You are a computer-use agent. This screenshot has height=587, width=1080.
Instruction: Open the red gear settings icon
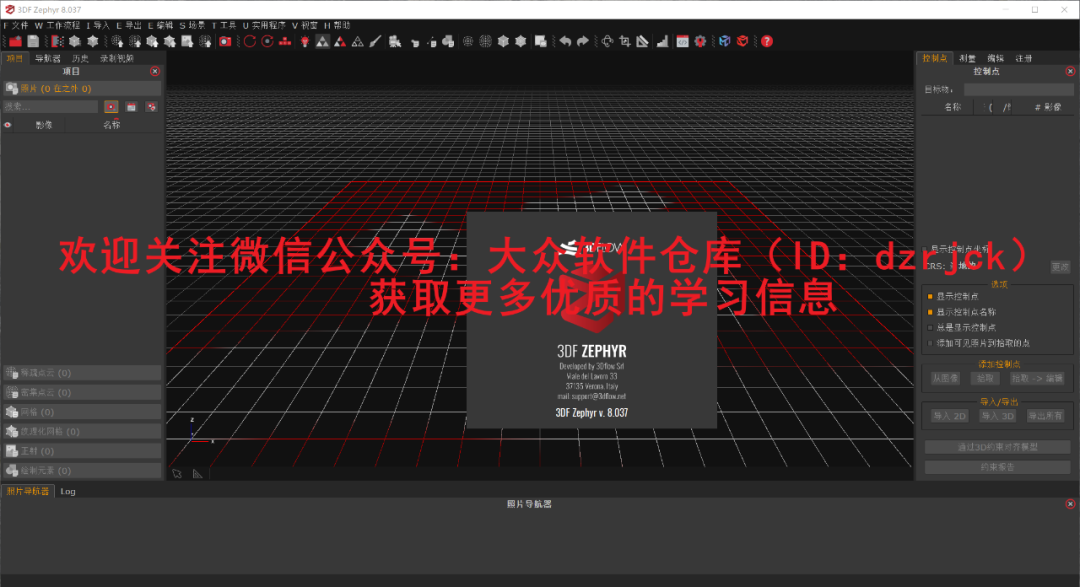[x=700, y=41]
